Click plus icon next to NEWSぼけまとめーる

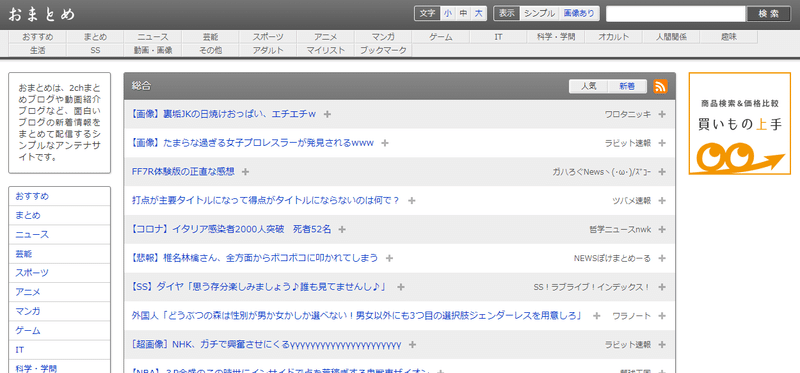click(x=662, y=258)
